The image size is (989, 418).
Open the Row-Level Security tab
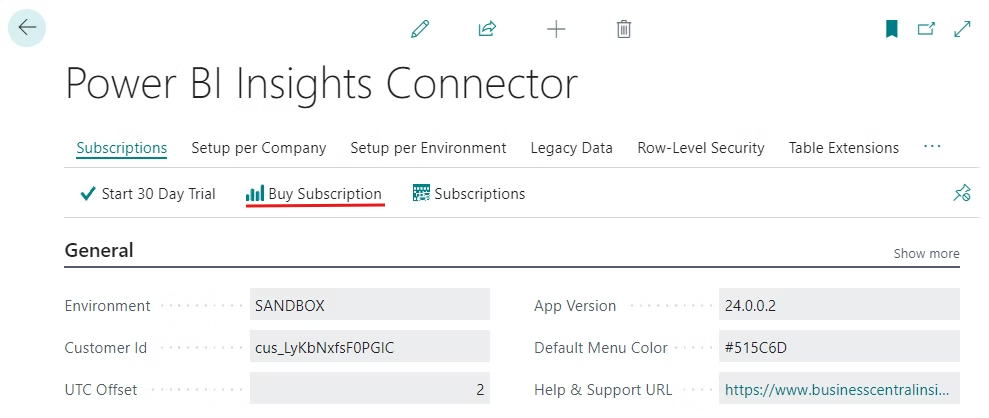(x=701, y=148)
